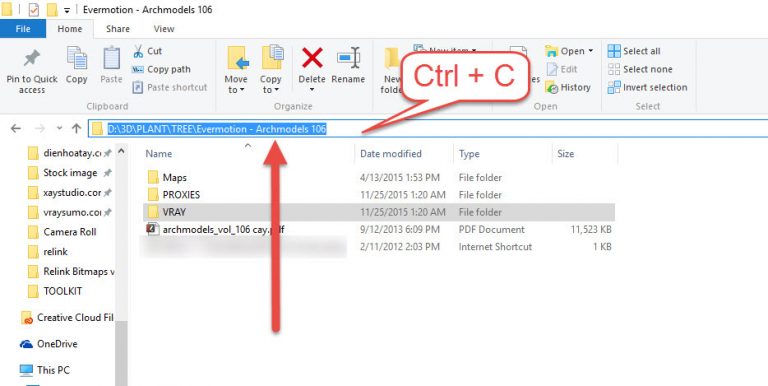This screenshot has width=768, height=386.
Task: Choose Paste shortcut in the ribbon
Action: (170, 88)
